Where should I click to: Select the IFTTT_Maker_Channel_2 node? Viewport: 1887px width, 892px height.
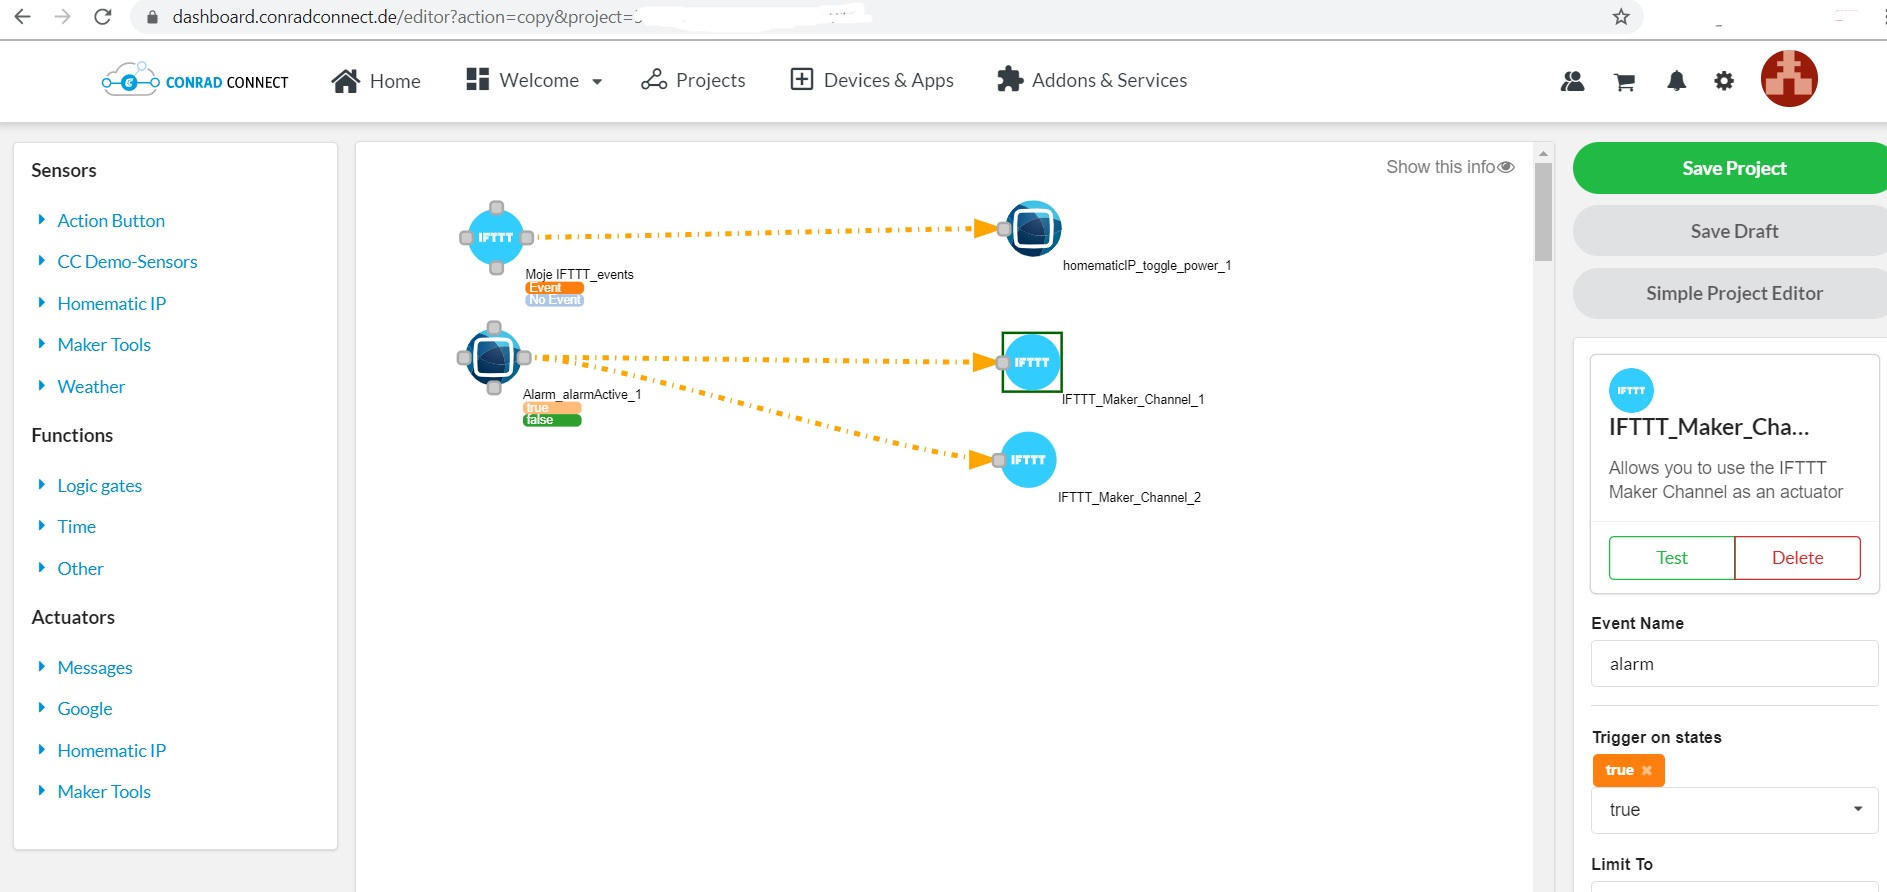tap(1028, 460)
